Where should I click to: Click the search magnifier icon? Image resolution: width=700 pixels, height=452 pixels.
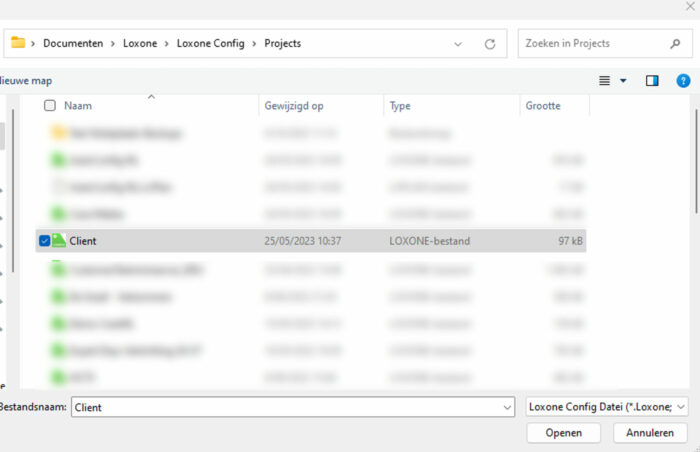pos(675,44)
